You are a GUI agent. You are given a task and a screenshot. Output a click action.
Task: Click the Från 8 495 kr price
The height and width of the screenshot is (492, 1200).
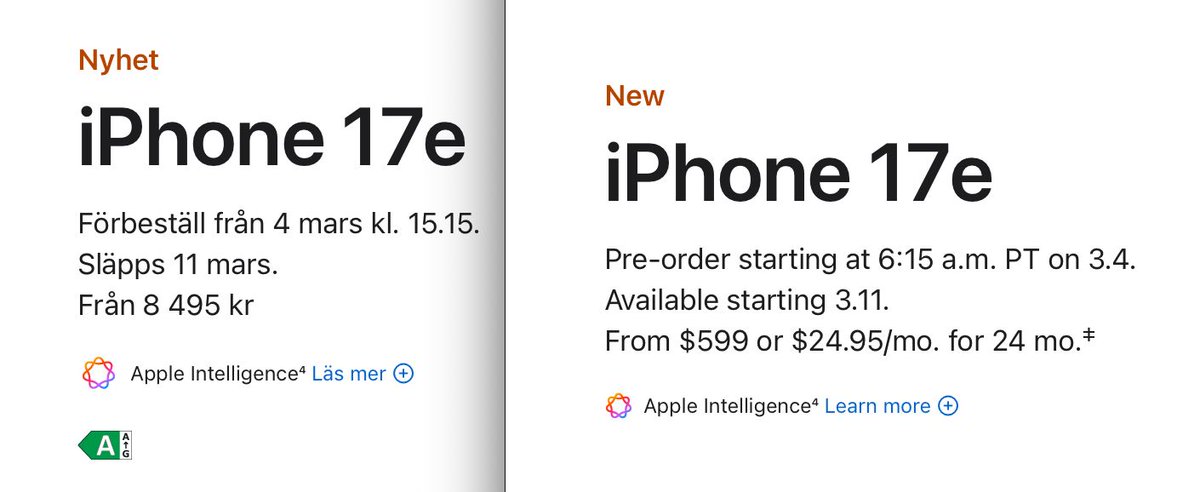click(x=165, y=305)
